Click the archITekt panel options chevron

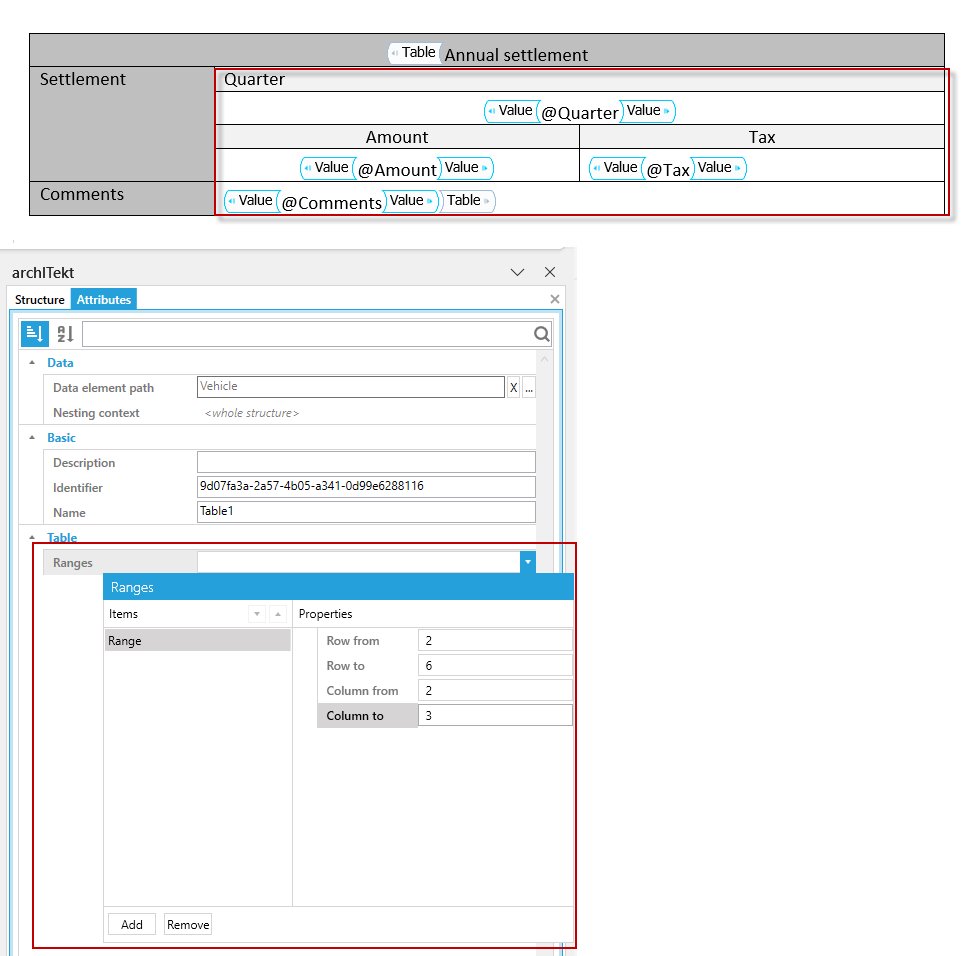518,272
